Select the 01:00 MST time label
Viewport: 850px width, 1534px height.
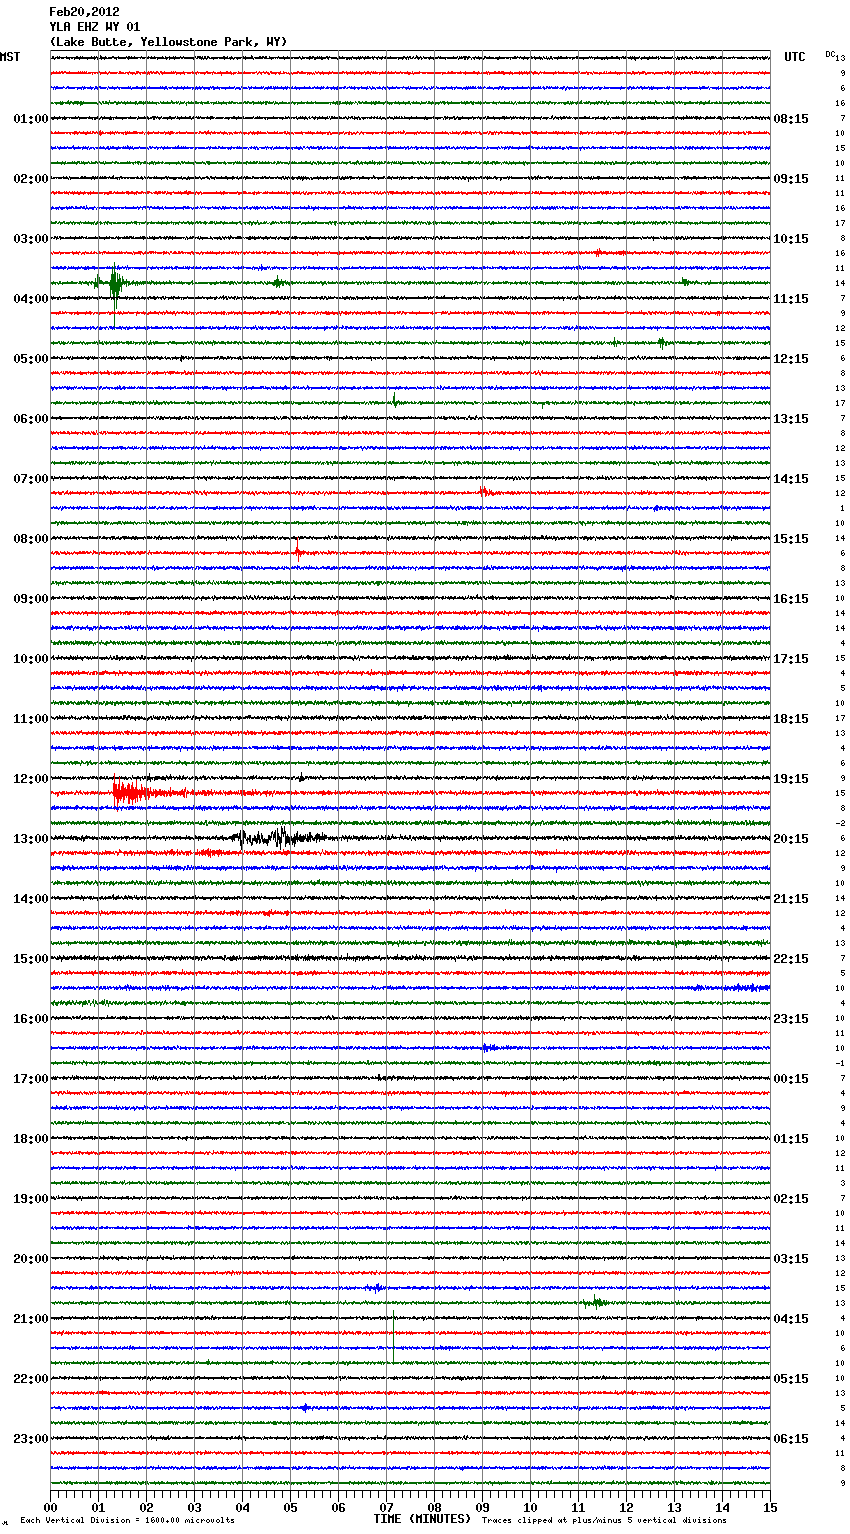pos(31,119)
